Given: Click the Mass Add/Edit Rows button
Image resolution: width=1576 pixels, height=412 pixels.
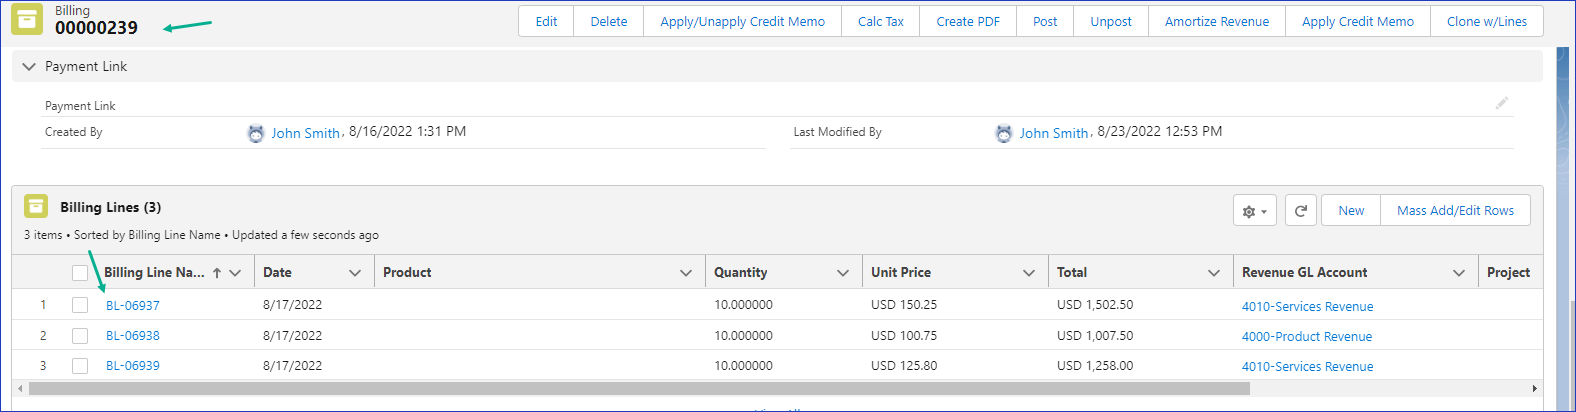Looking at the screenshot, I should 1455,211.
